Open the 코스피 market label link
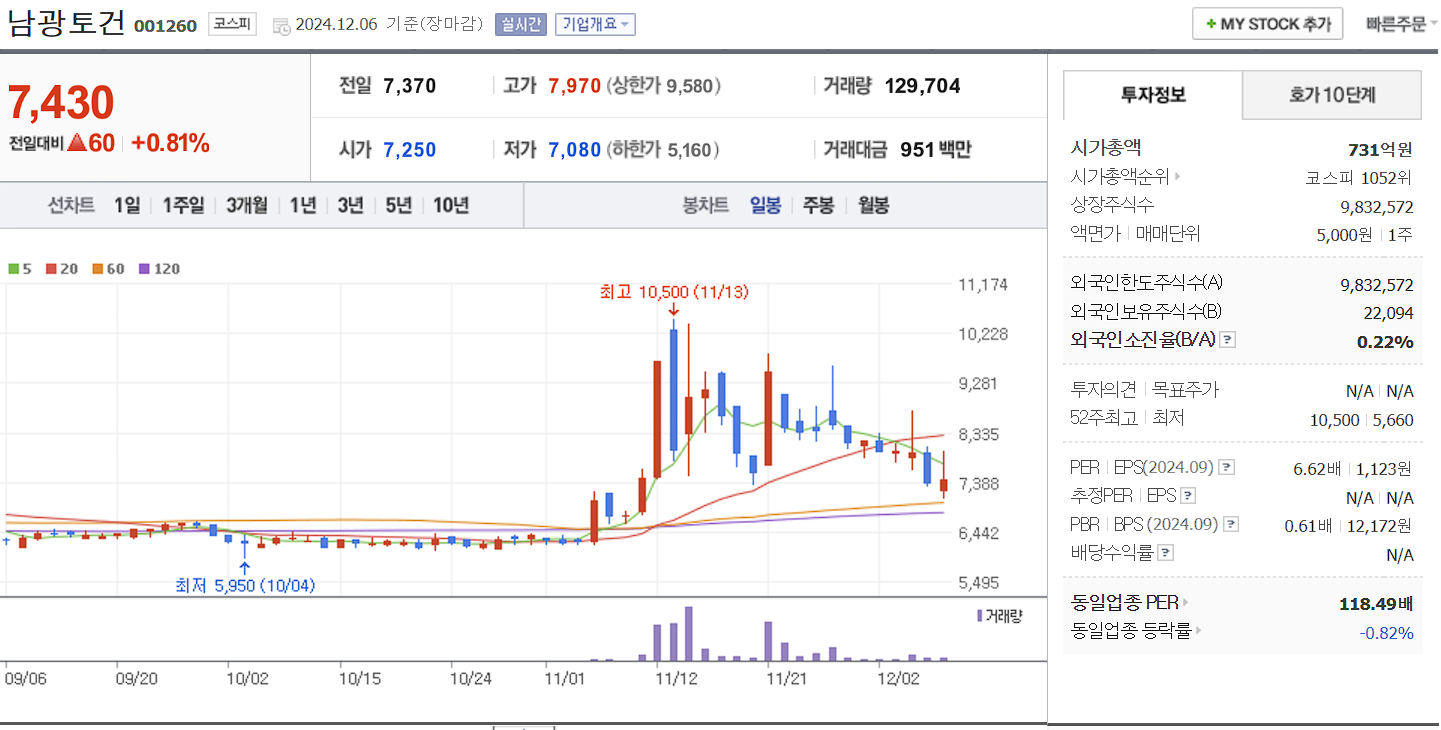 (x=230, y=24)
